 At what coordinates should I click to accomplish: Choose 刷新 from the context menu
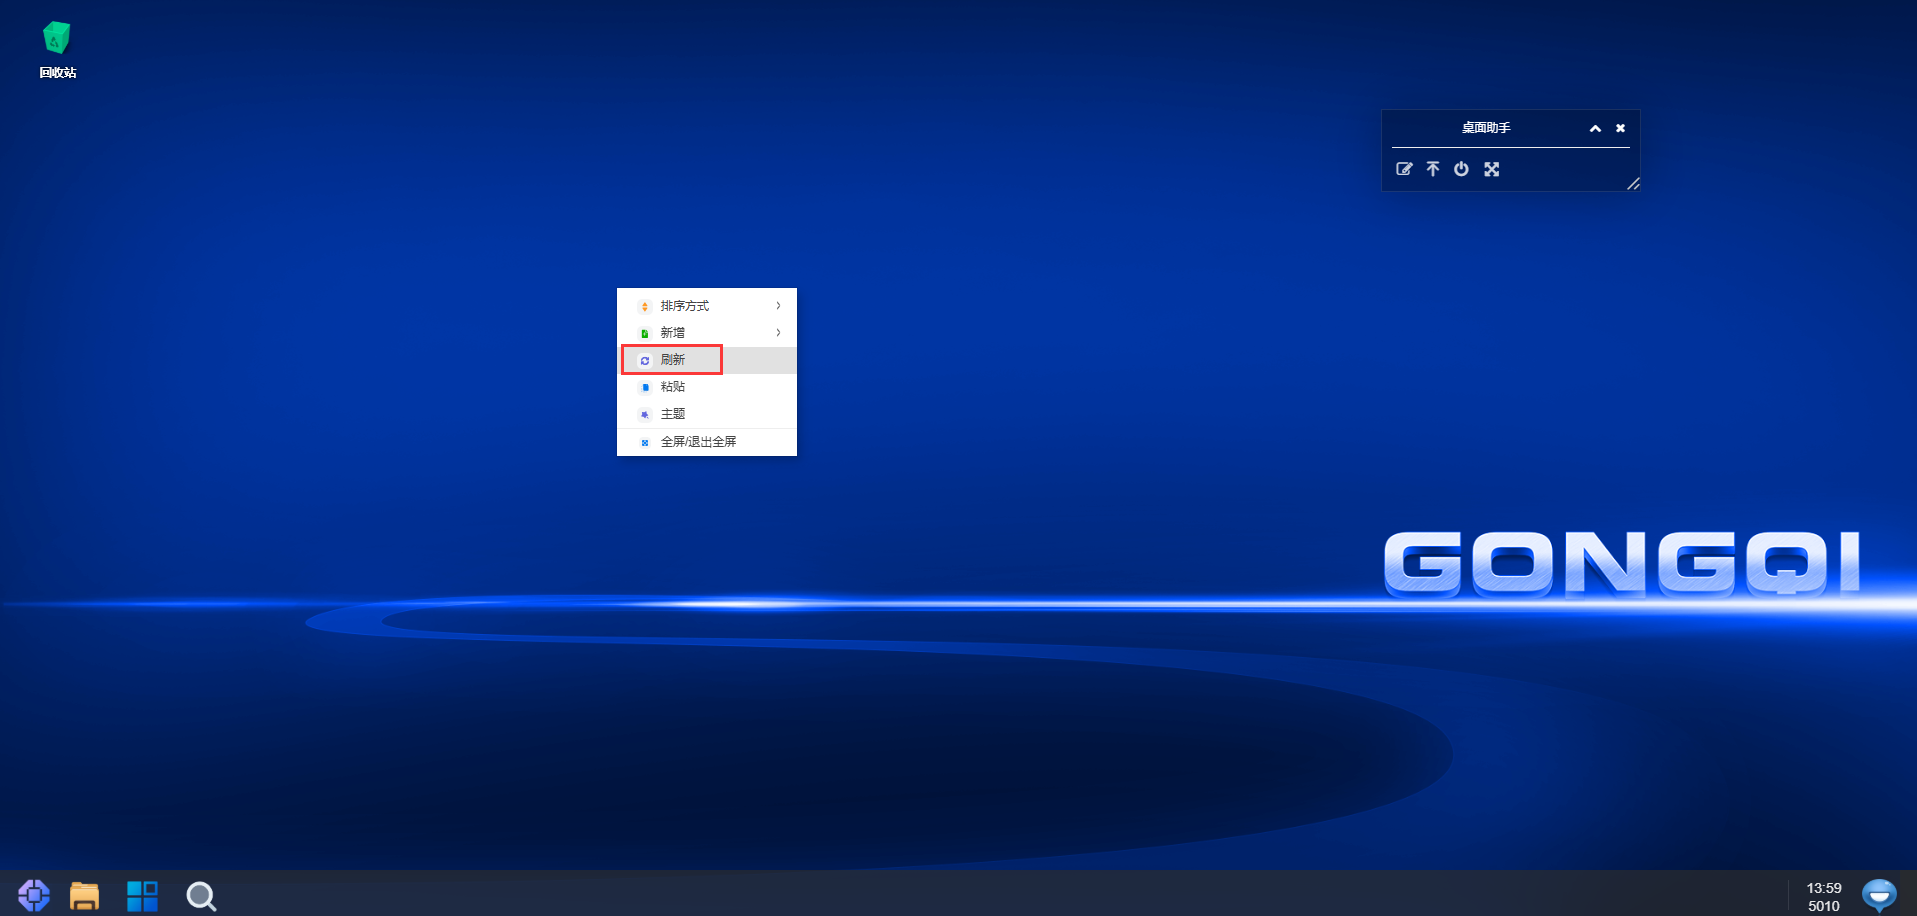(x=707, y=360)
